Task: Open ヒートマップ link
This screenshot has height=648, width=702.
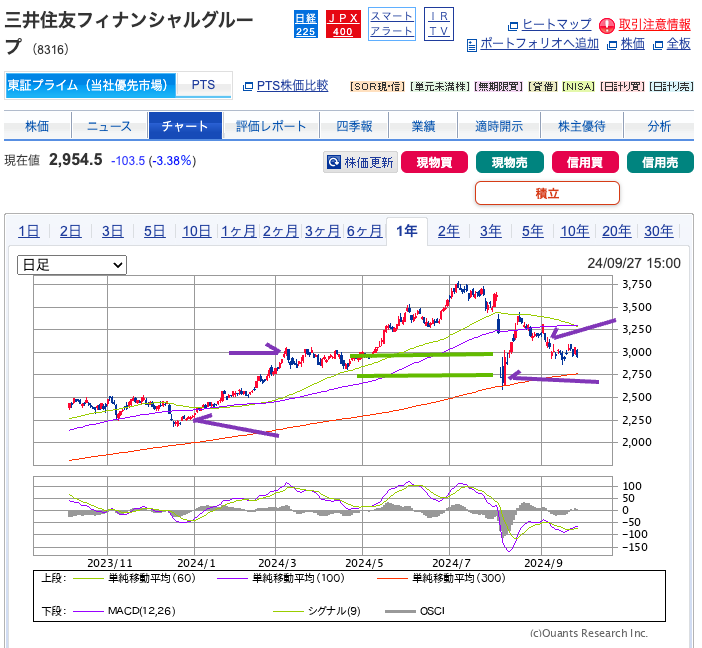Action: pos(556,24)
